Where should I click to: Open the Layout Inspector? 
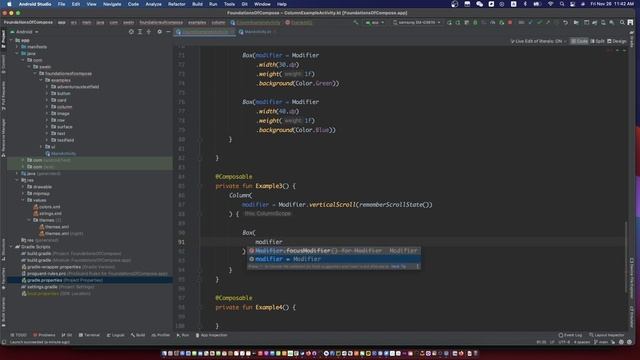click(607, 335)
